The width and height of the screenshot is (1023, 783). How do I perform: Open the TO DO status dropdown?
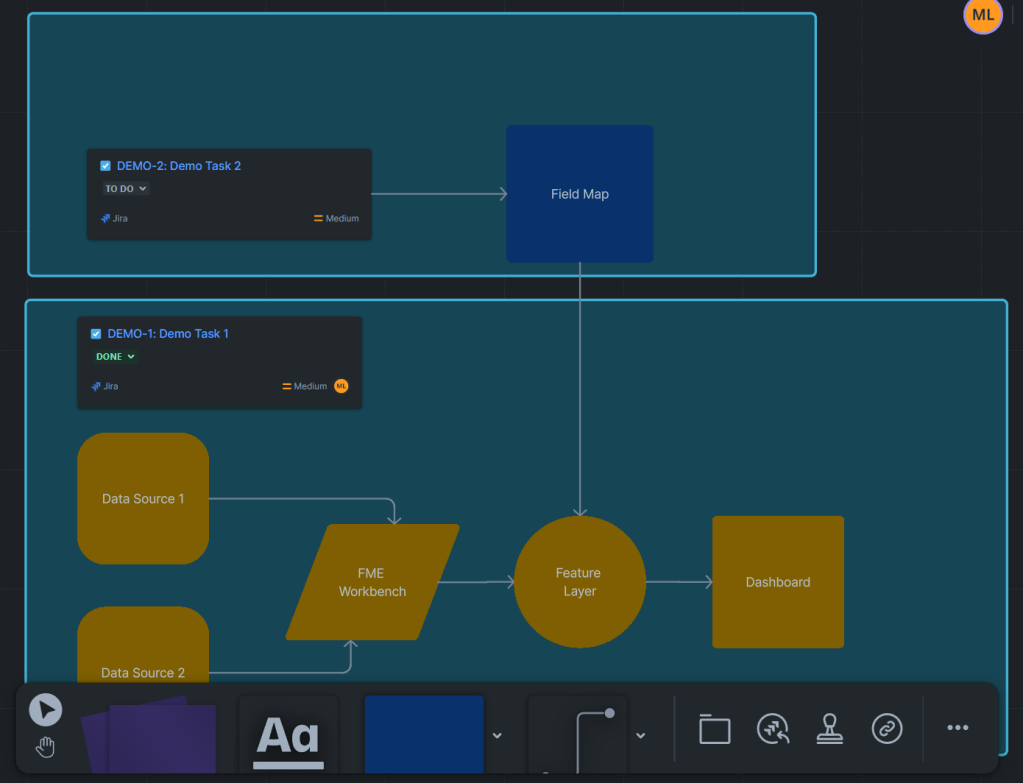[x=126, y=189]
